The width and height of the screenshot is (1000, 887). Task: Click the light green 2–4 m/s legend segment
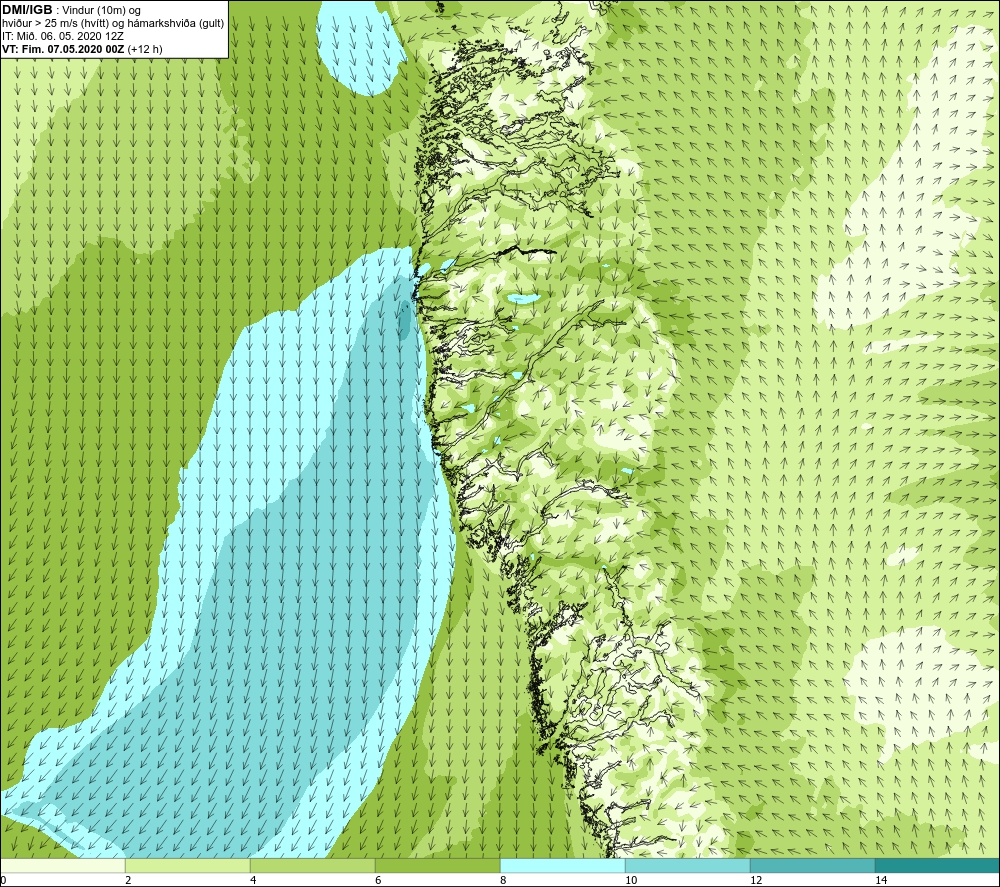coord(188,866)
